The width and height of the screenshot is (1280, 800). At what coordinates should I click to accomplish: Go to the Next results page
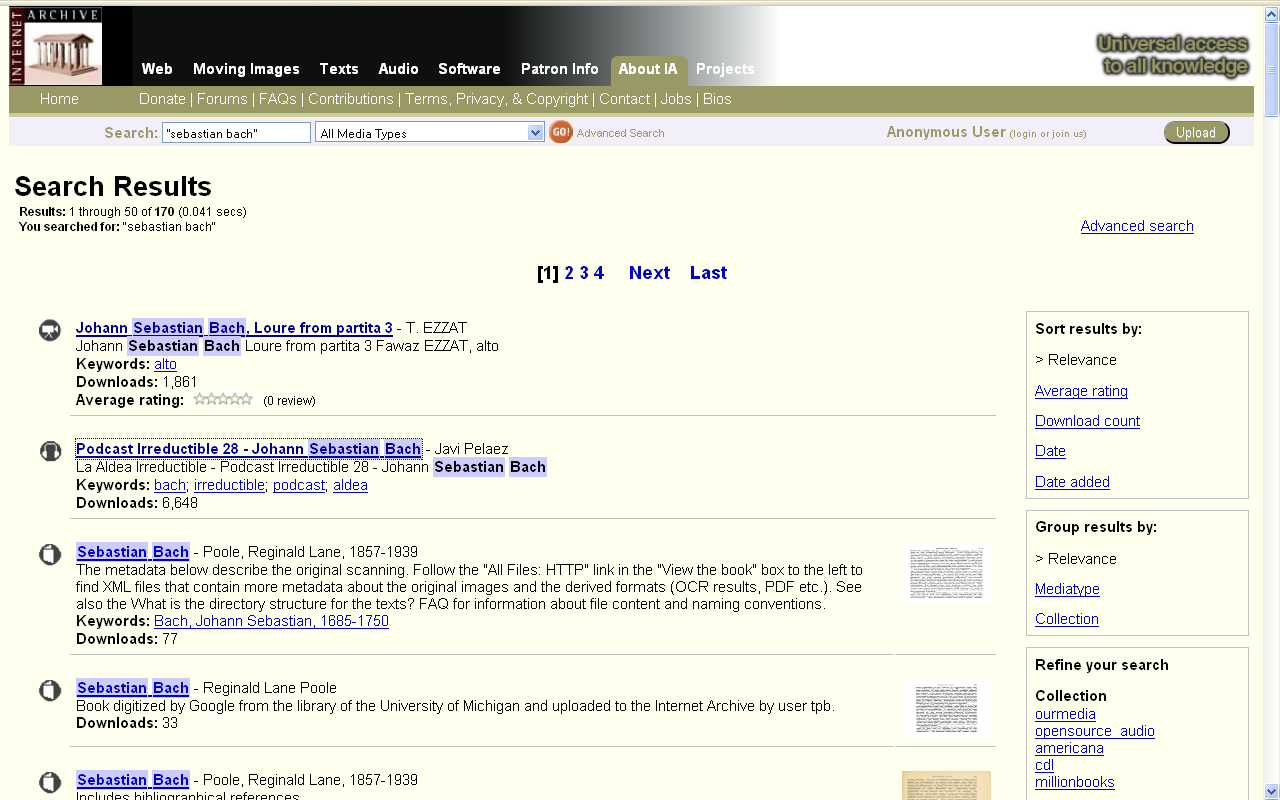[x=649, y=273]
